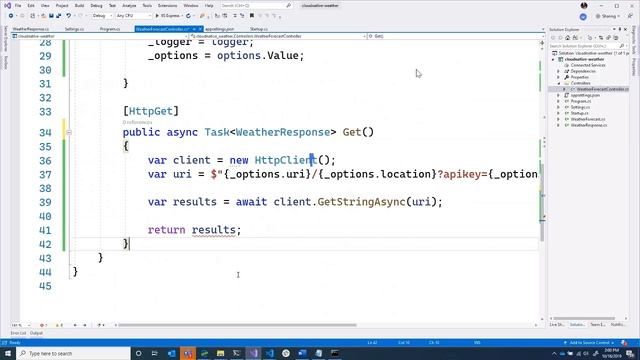The width and height of the screenshot is (640, 360).
Task: Click the HttpGet attribute text
Action: (x=151, y=111)
